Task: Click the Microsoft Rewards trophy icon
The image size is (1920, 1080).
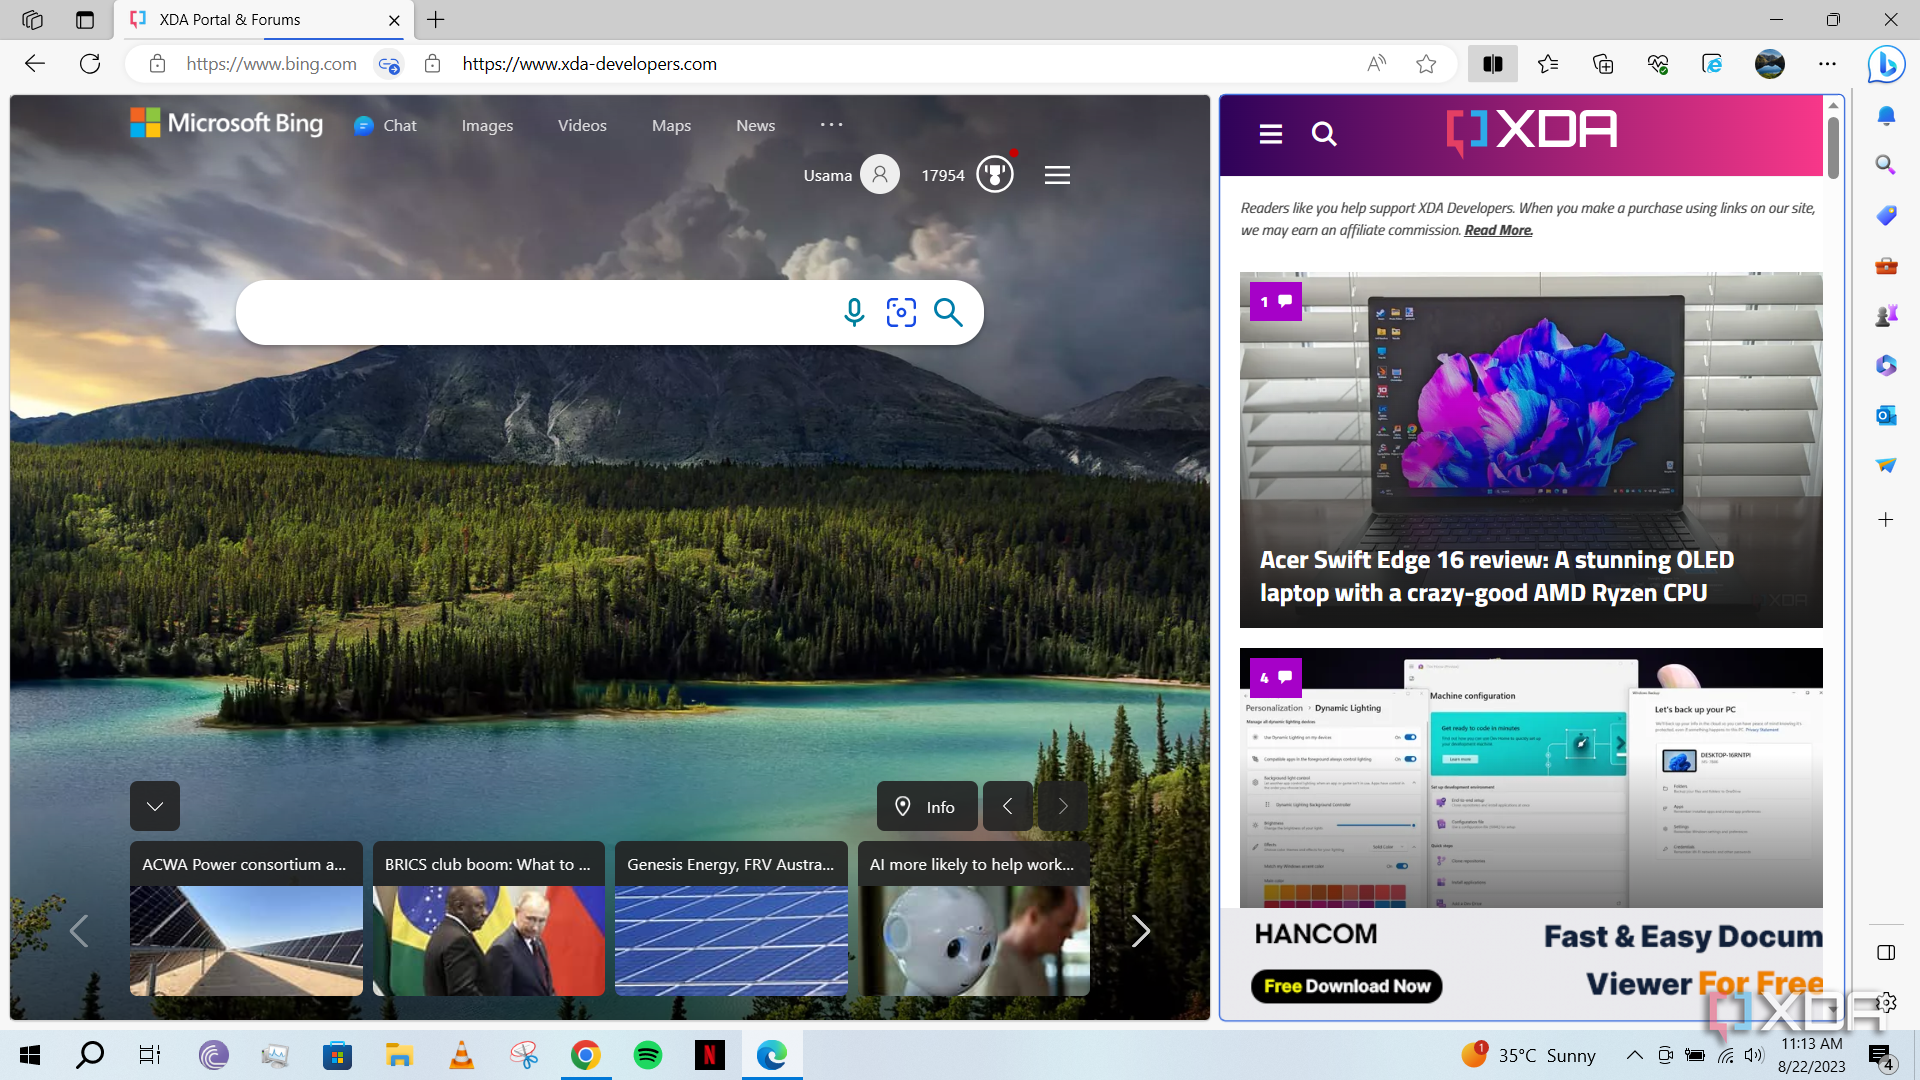Action: 994,175
